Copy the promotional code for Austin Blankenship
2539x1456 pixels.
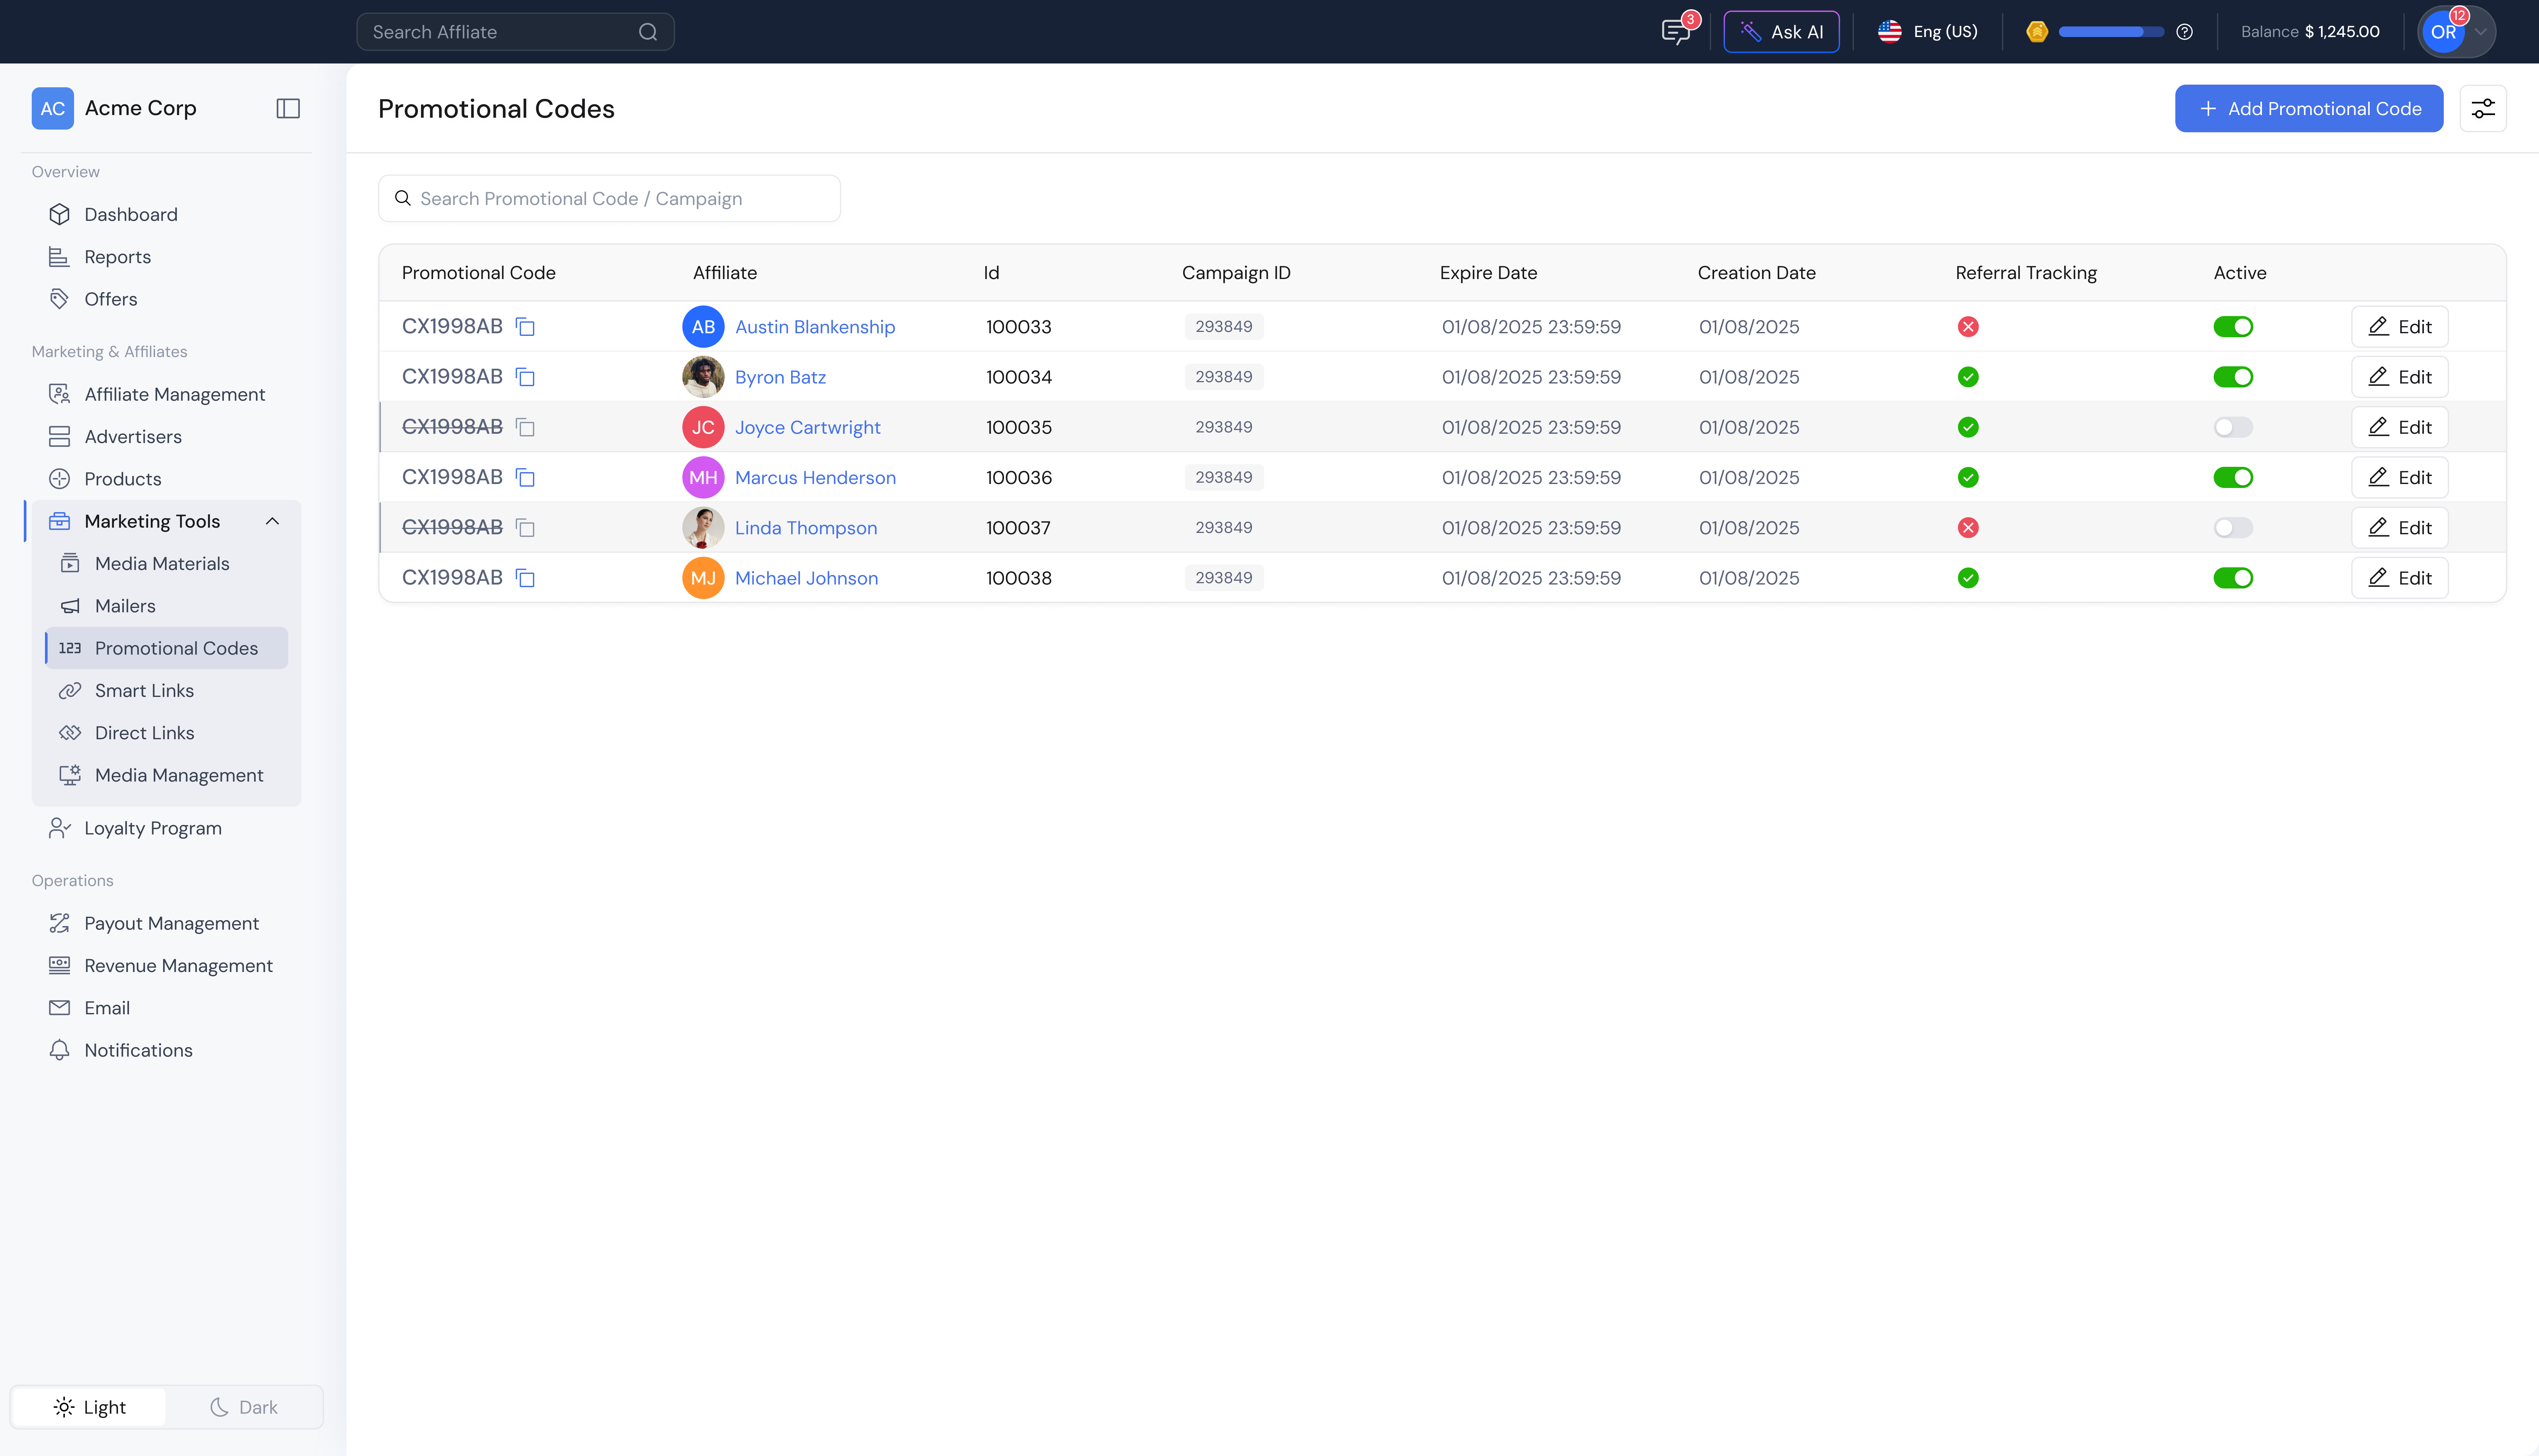(525, 326)
